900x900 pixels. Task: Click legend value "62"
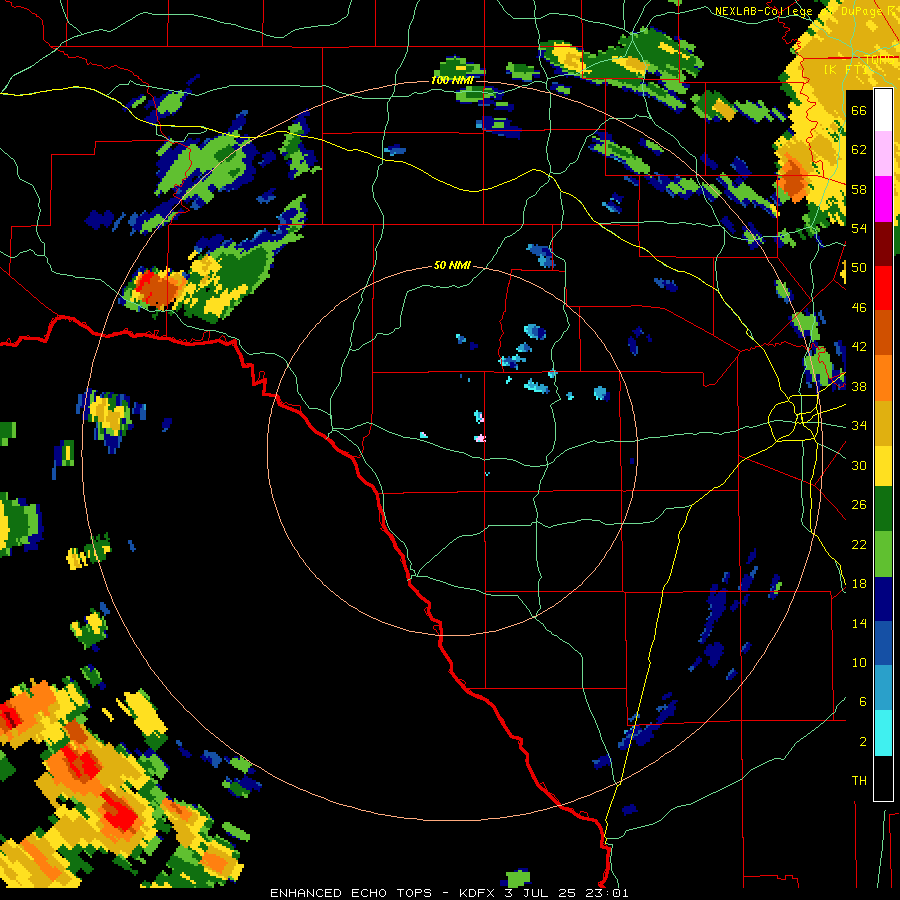(x=859, y=150)
